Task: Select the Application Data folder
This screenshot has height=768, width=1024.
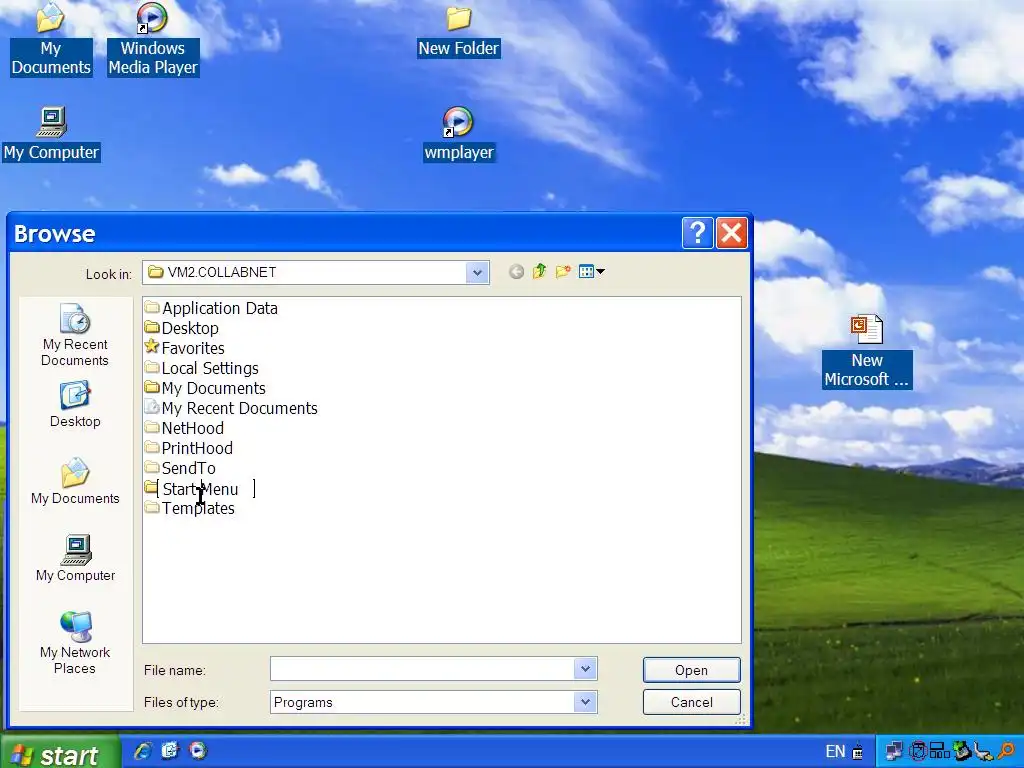Action: 212,308
